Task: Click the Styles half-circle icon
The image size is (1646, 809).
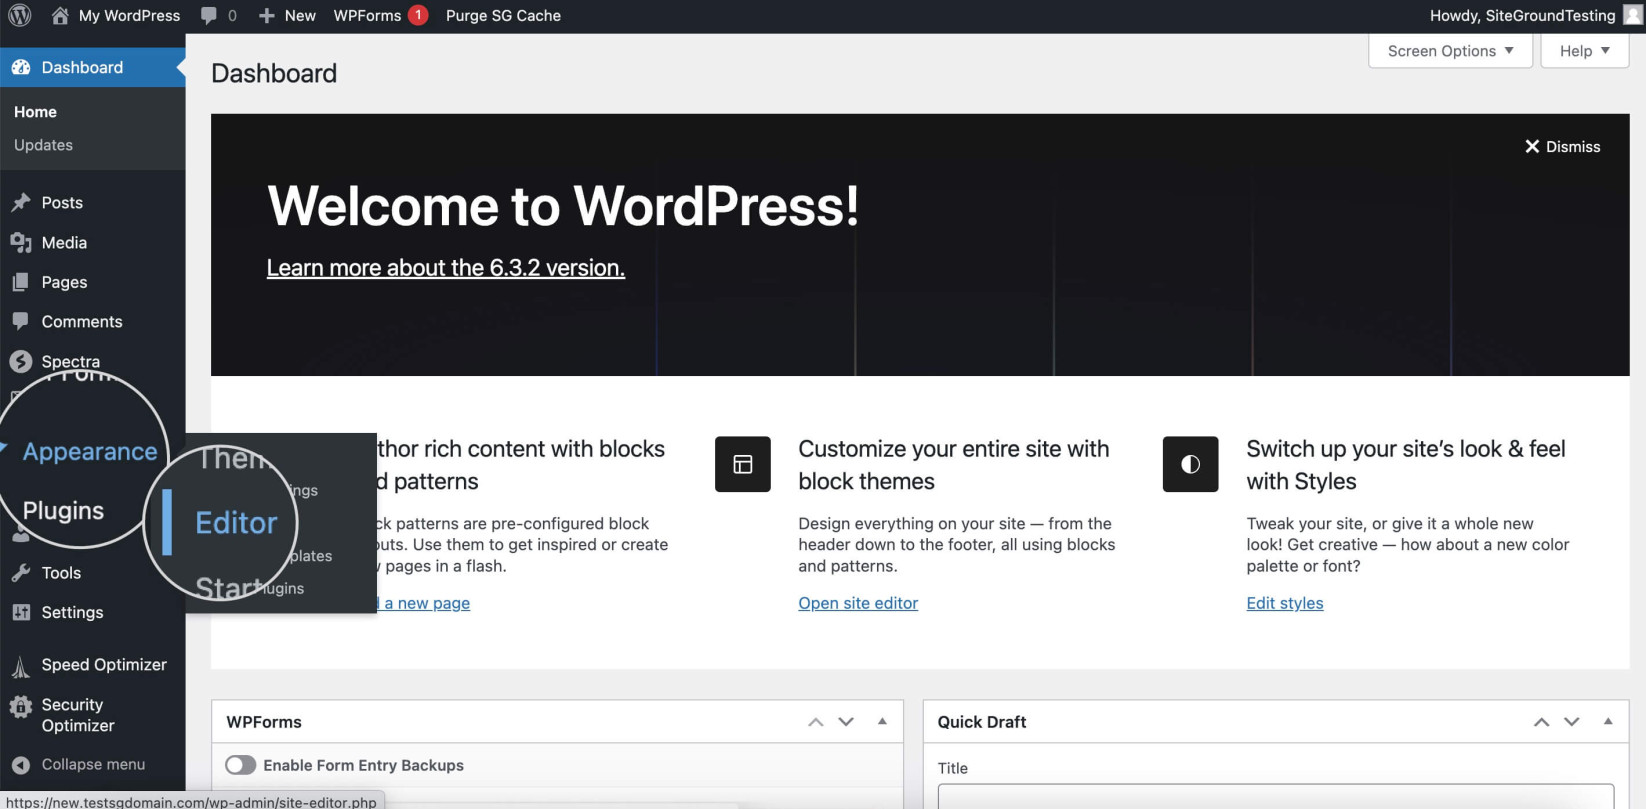Action: pos(1190,464)
